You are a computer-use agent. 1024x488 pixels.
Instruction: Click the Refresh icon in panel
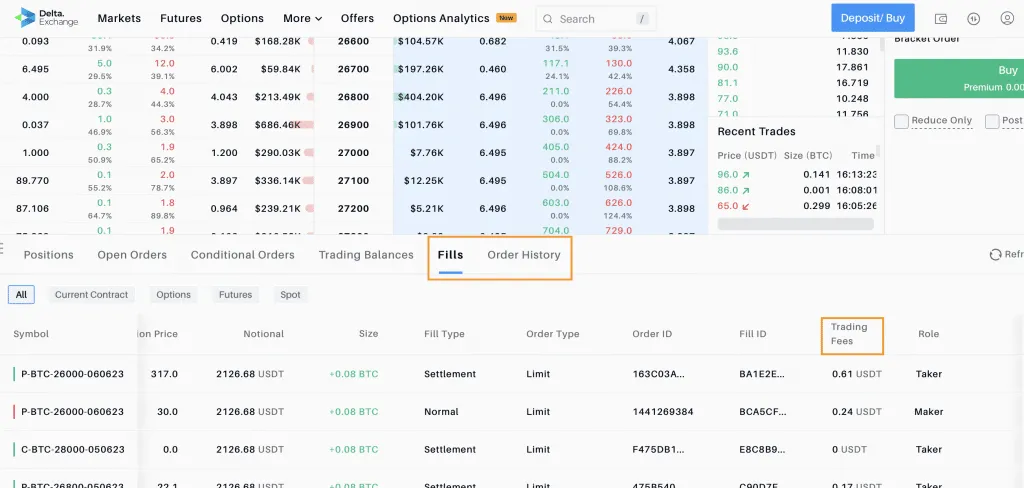(995, 255)
